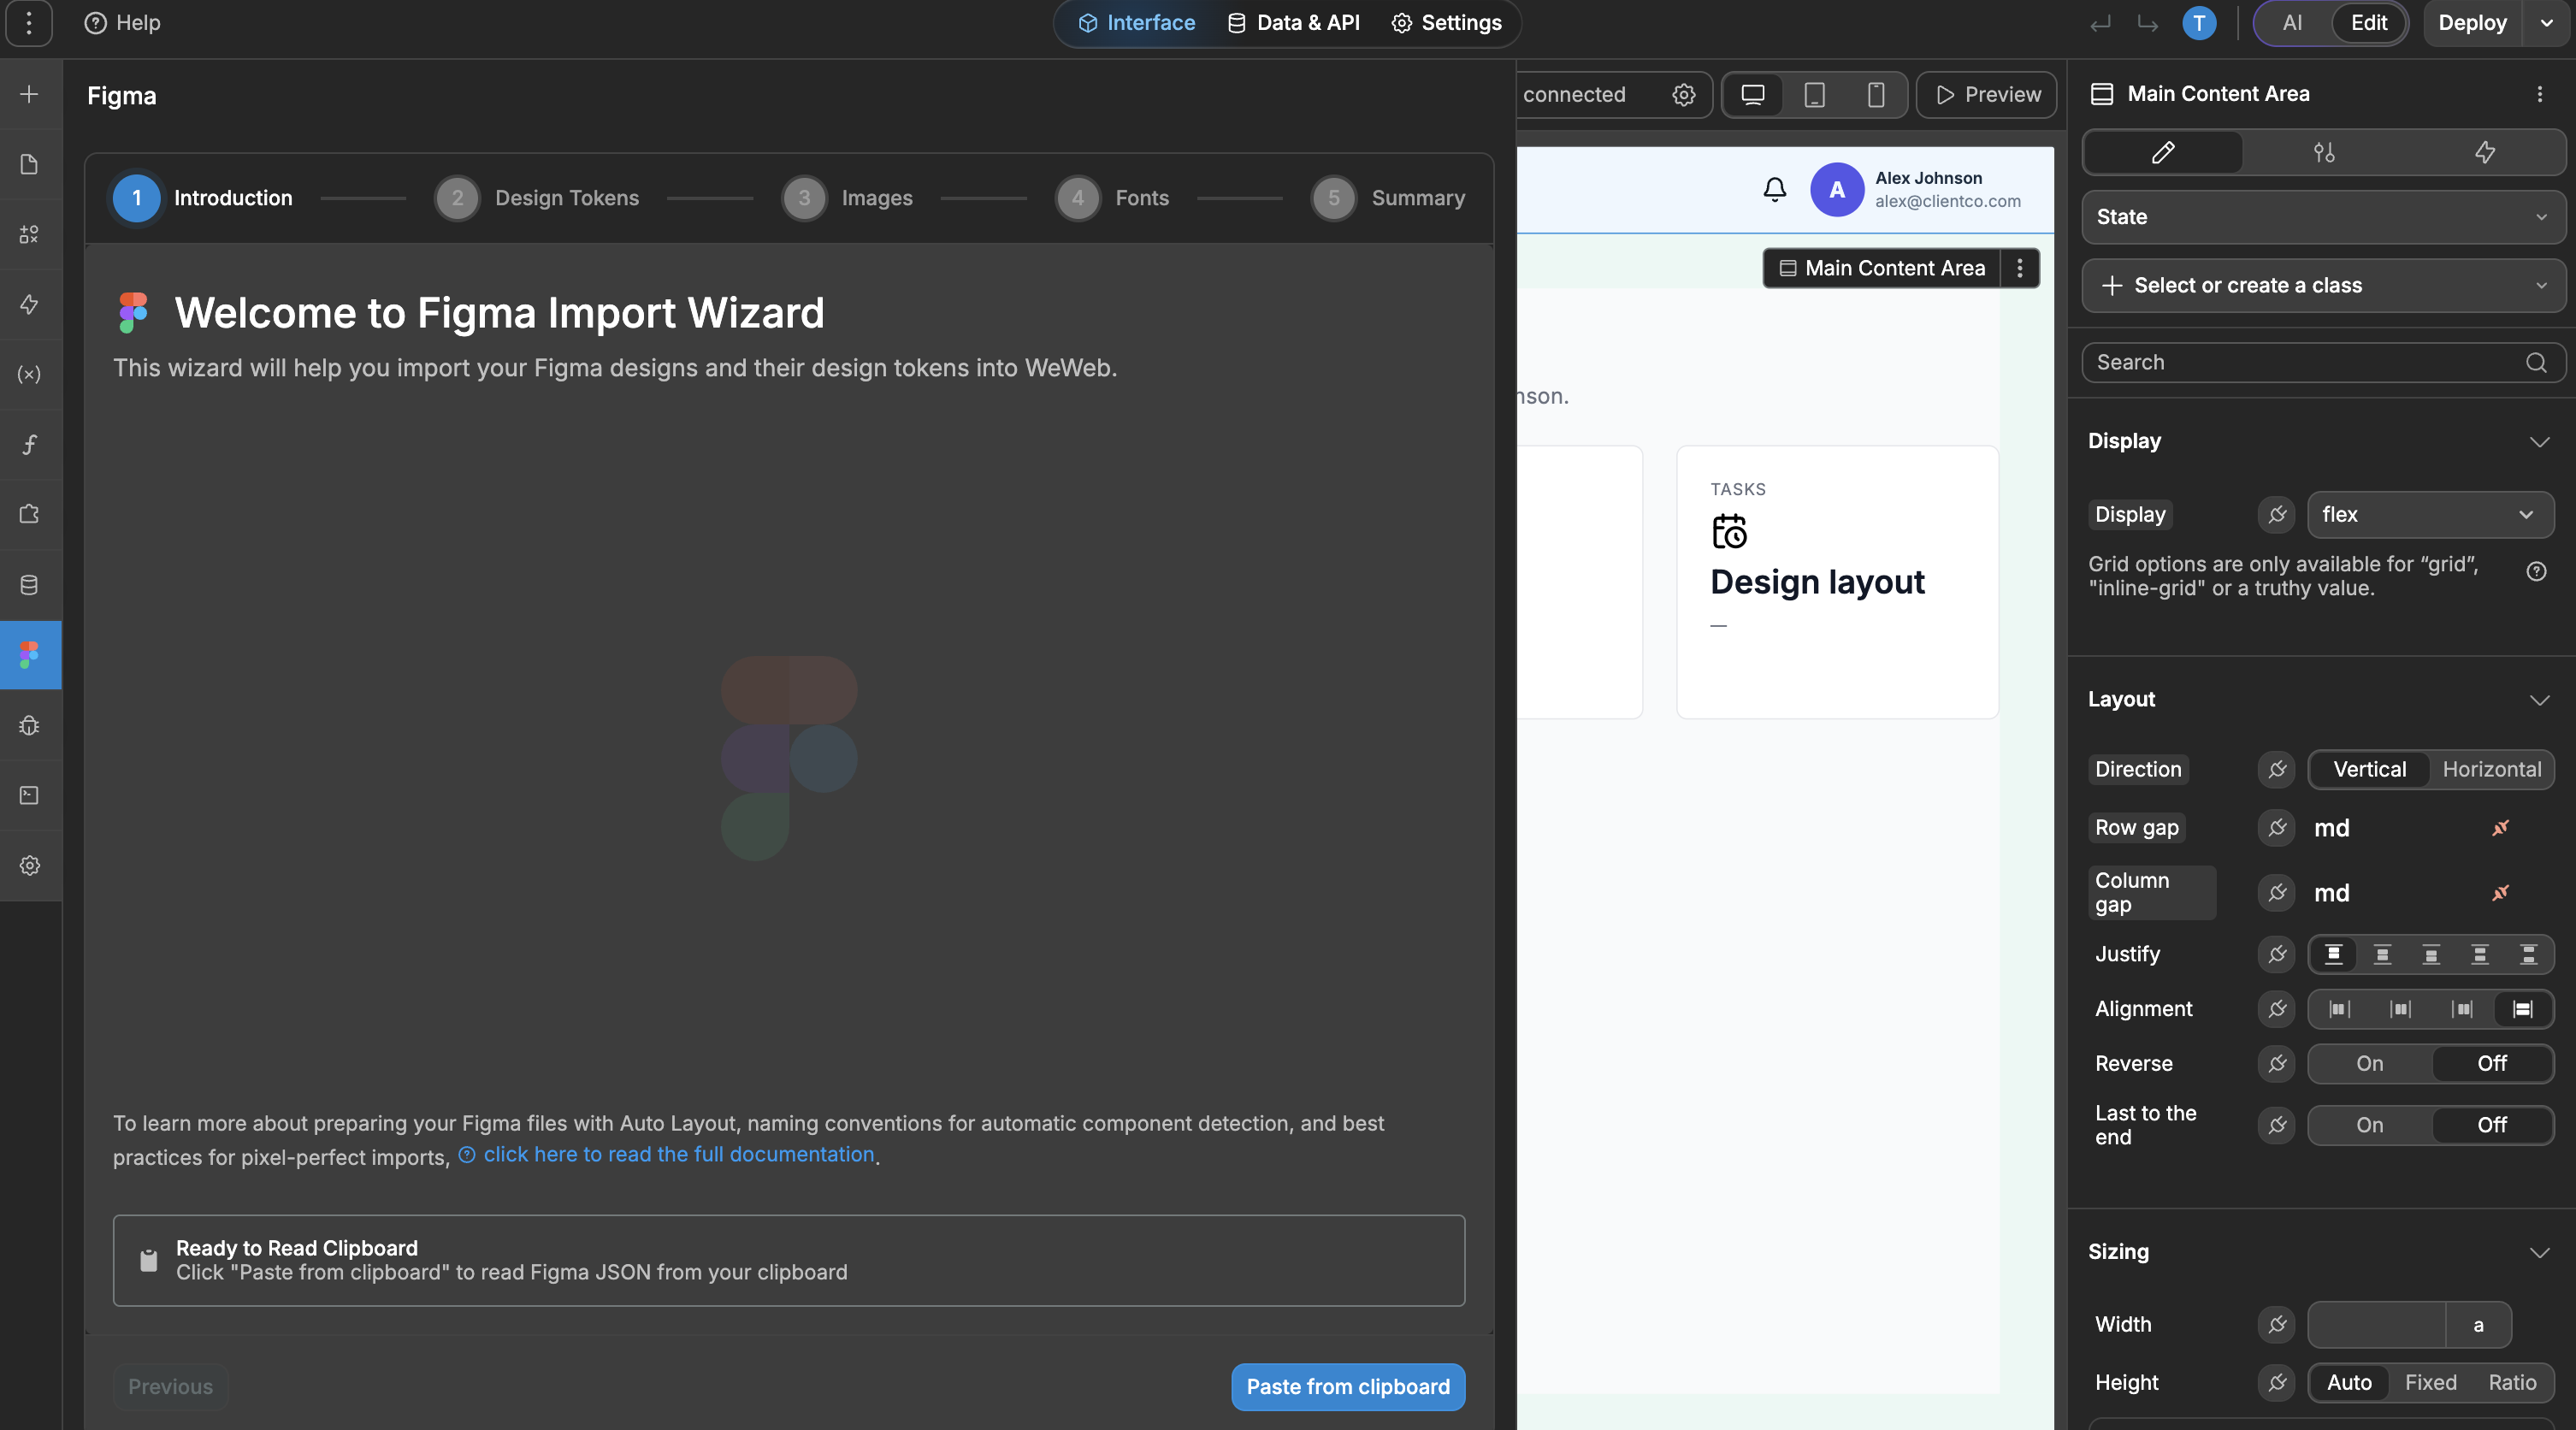Open the lightning workflows tab in right panel
The height and width of the screenshot is (1430, 2576).
pos(2484,152)
